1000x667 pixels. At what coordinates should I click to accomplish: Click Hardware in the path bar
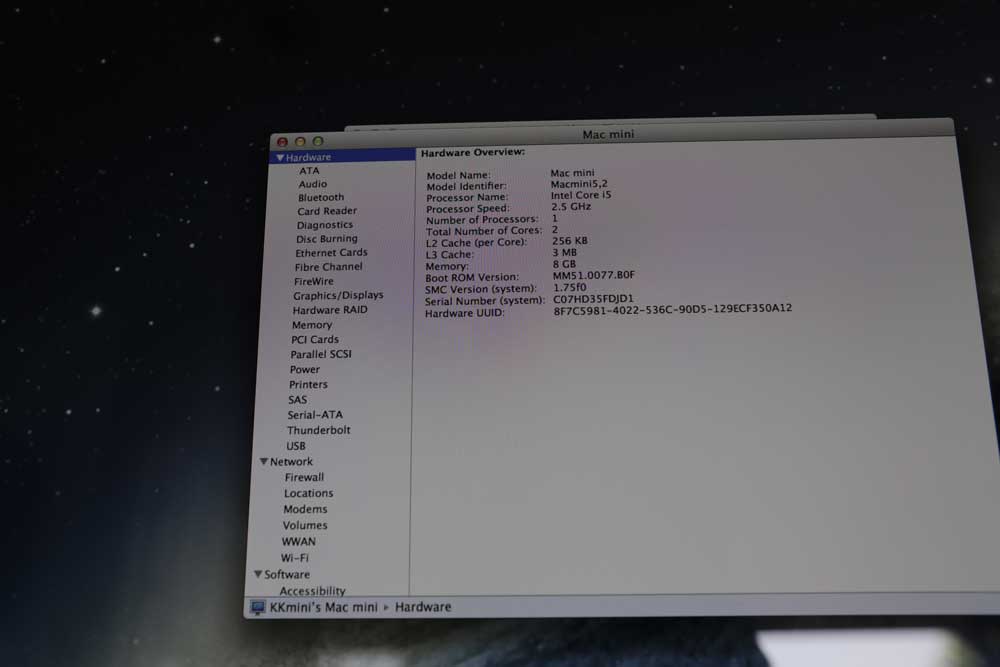coord(423,607)
